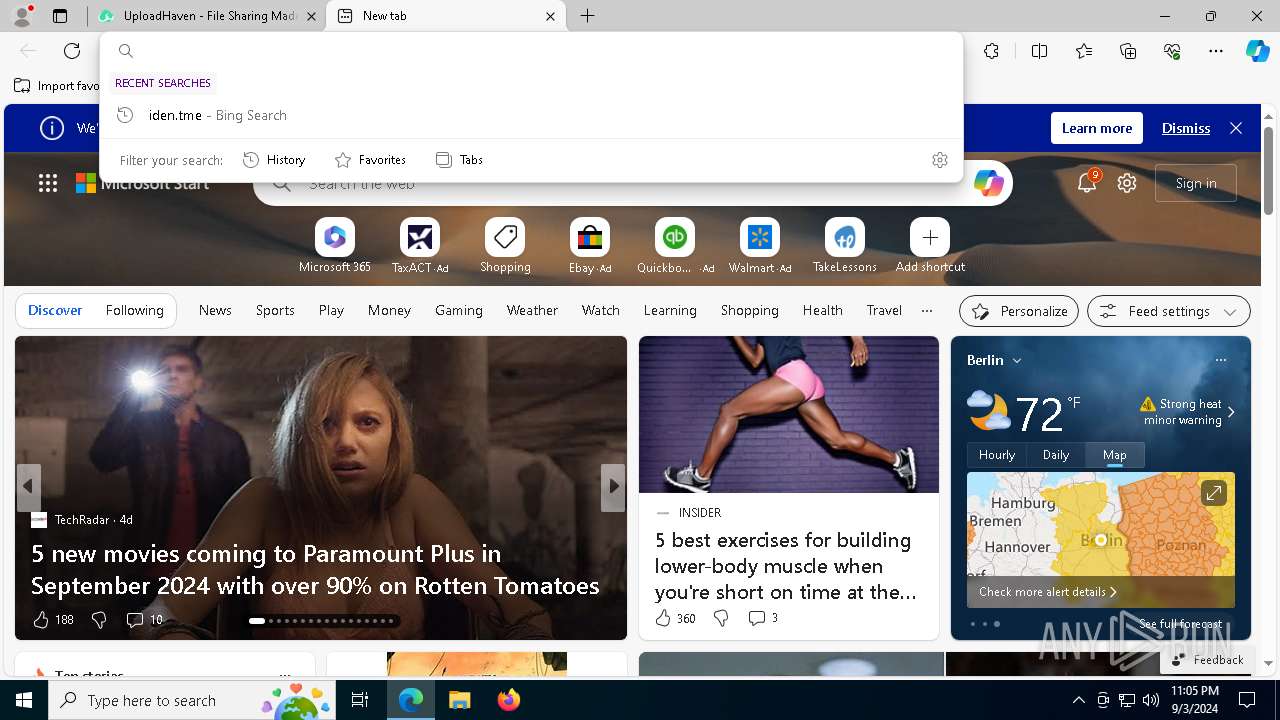Open the weather card more options menu
Viewport: 1280px width, 720px height.
point(1220,360)
